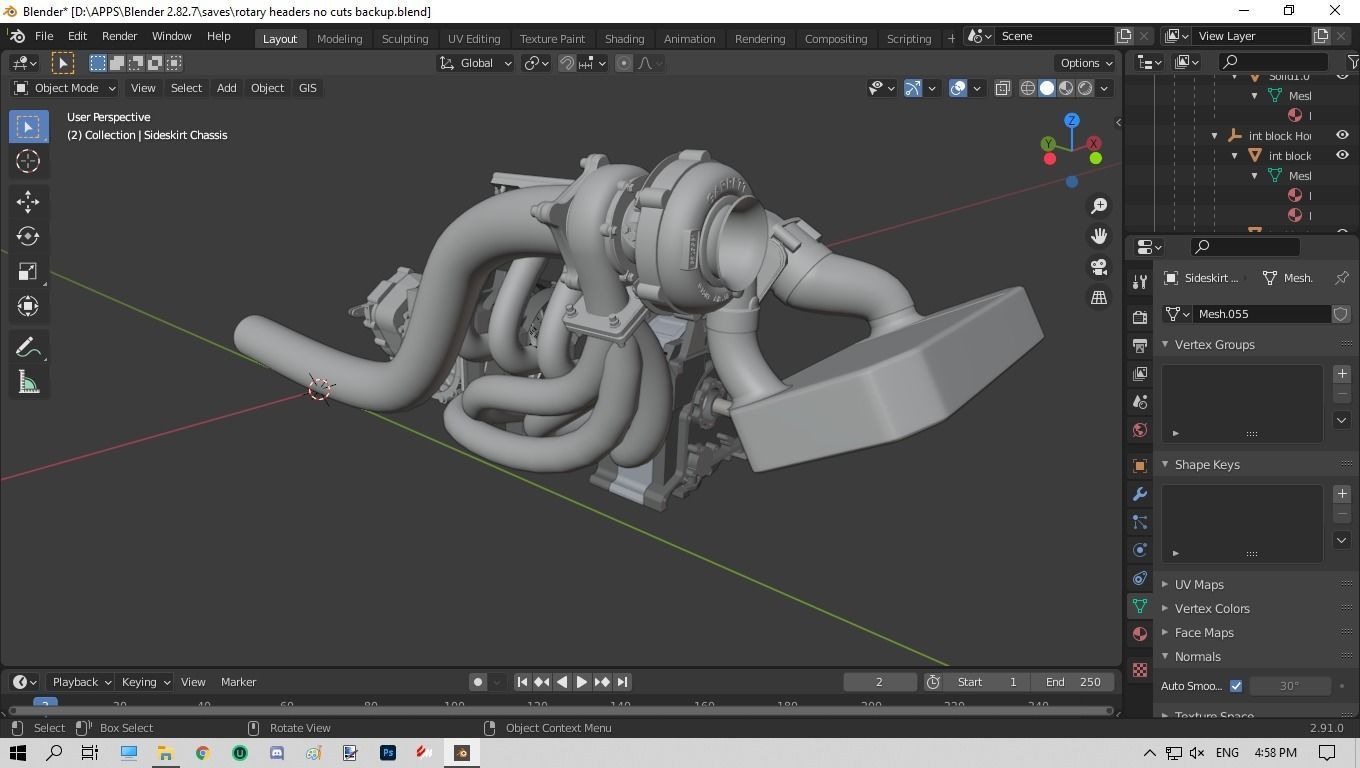Collapse the Shape Keys panel

(x=1207, y=464)
